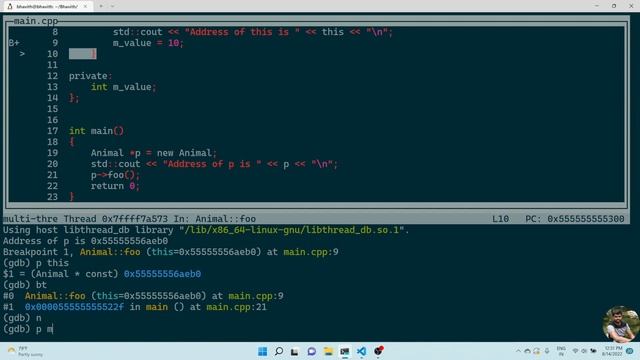Click 'In: Animal::foo' in status line
Image resolution: width=640 pixels, height=360 pixels.
tap(215, 219)
